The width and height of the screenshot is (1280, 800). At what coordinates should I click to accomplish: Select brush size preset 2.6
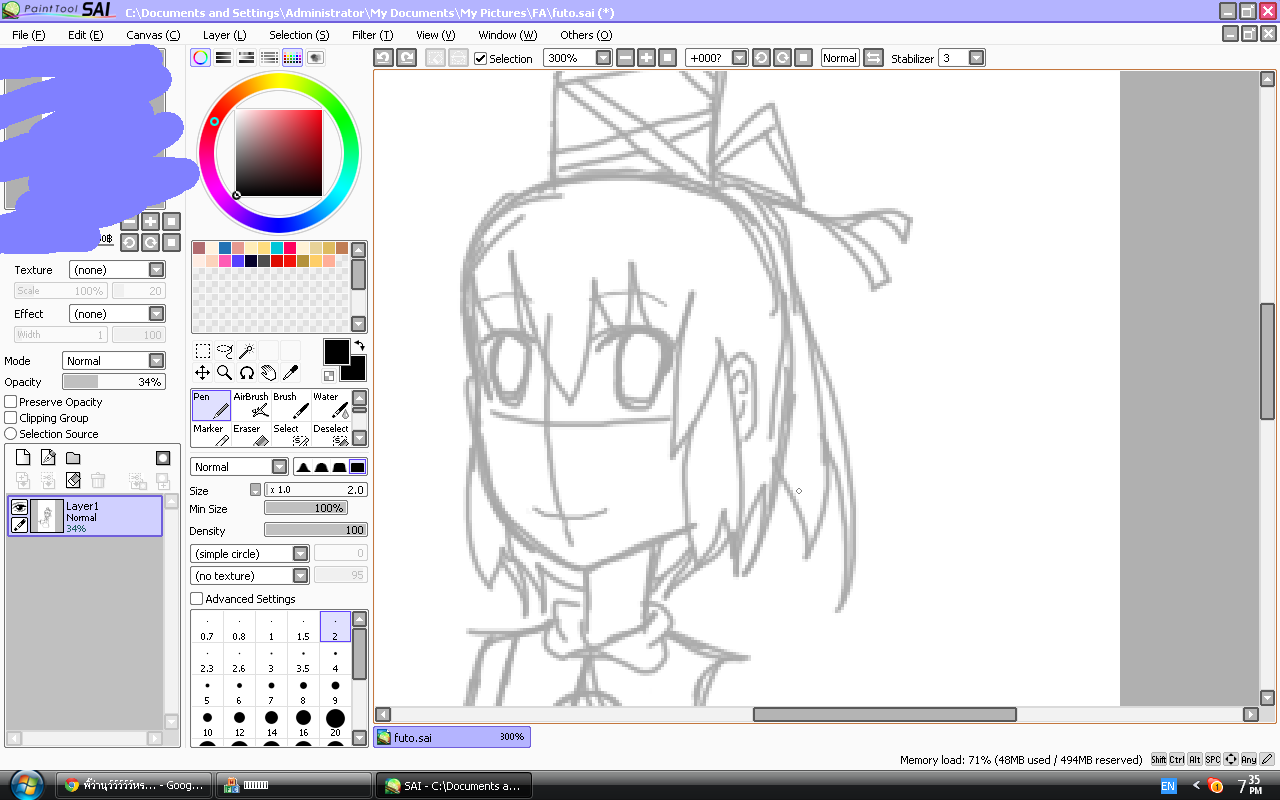(x=239, y=661)
